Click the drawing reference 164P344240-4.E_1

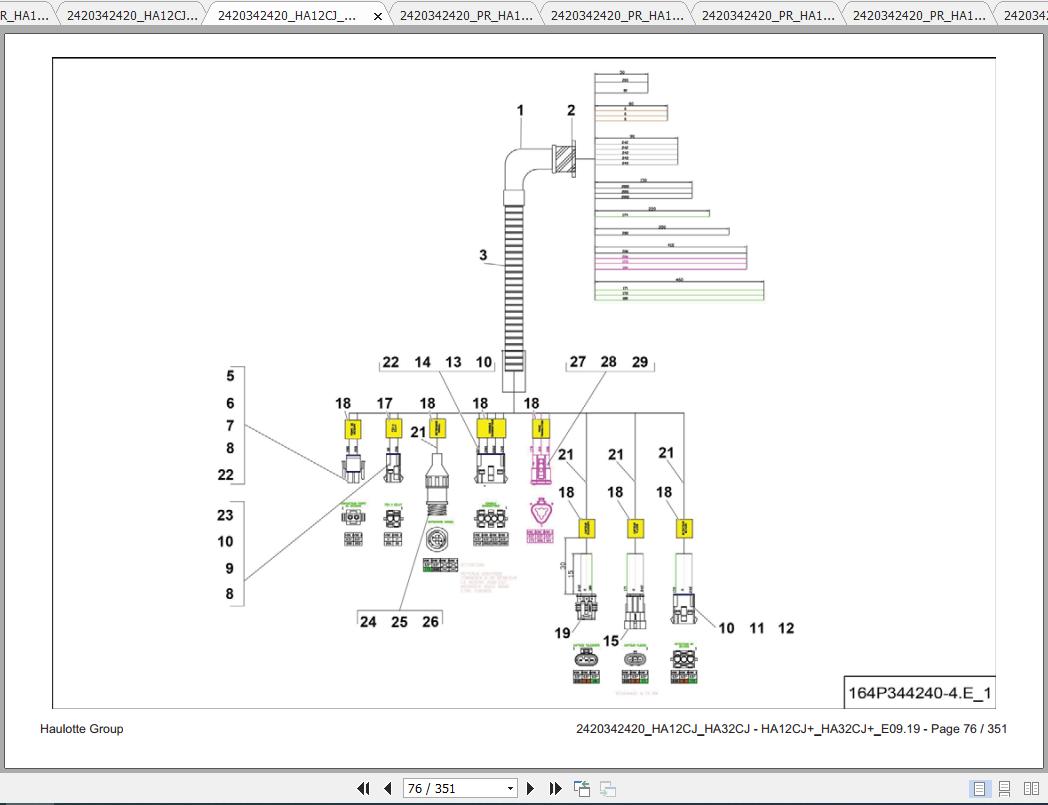(920, 693)
